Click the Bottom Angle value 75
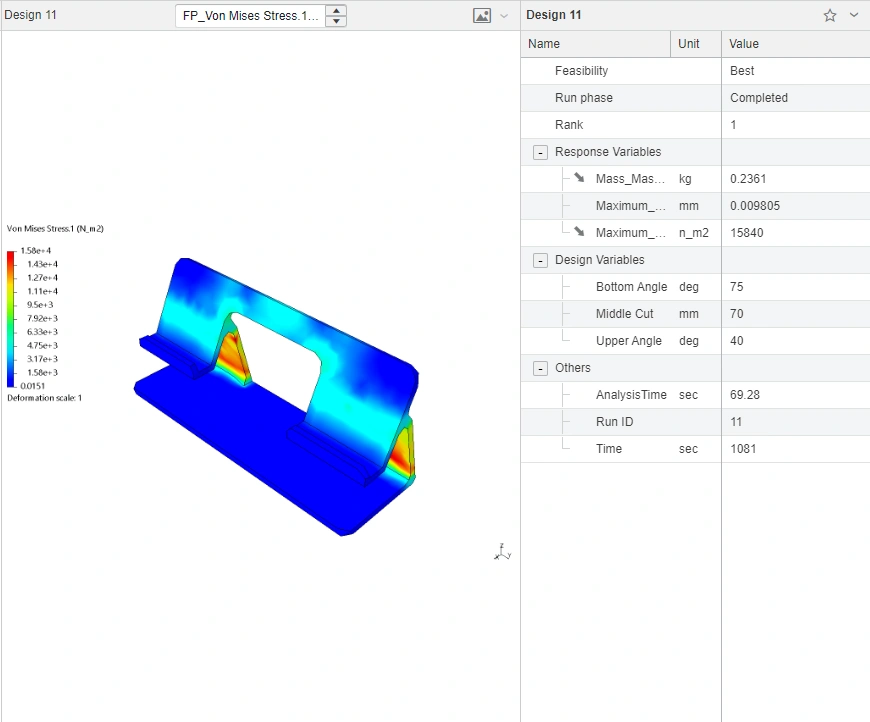This screenshot has width=870, height=722. click(x=737, y=287)
